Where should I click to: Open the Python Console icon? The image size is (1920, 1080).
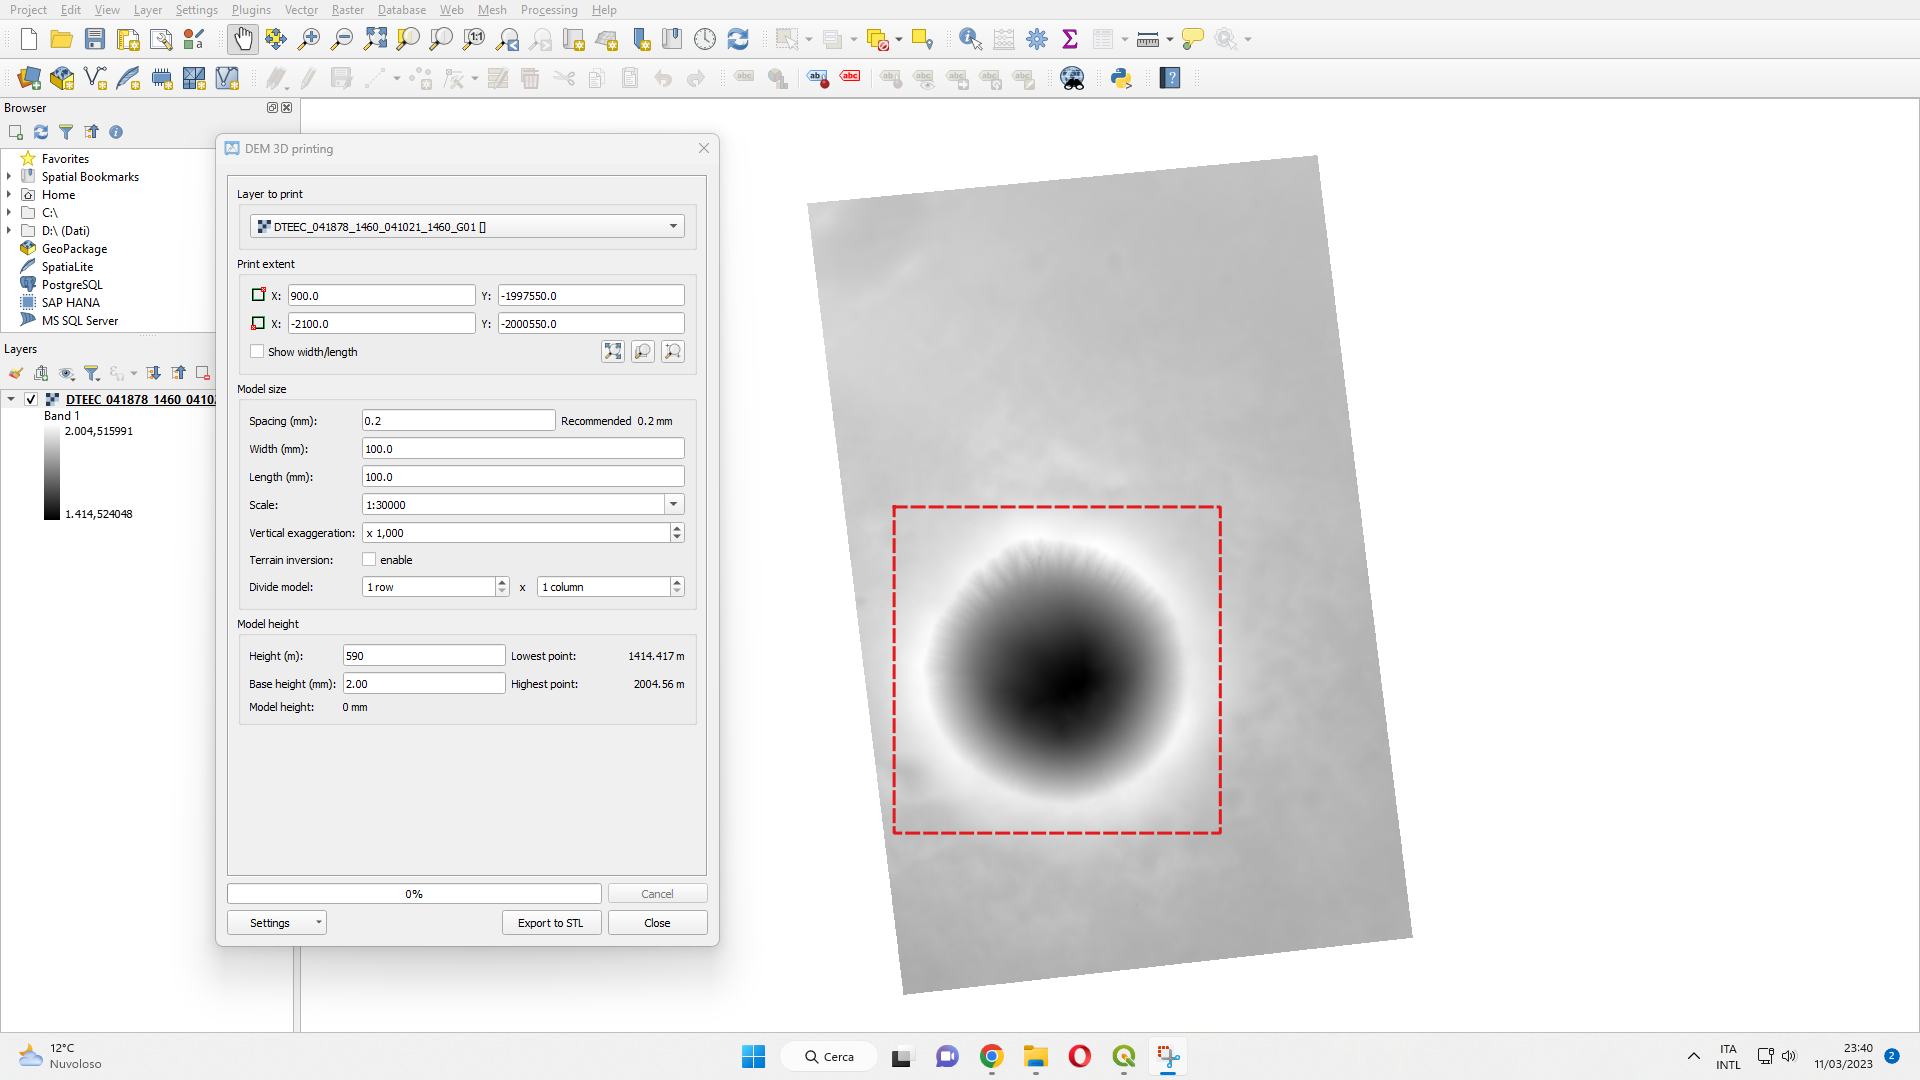(x=1121, y=78)
